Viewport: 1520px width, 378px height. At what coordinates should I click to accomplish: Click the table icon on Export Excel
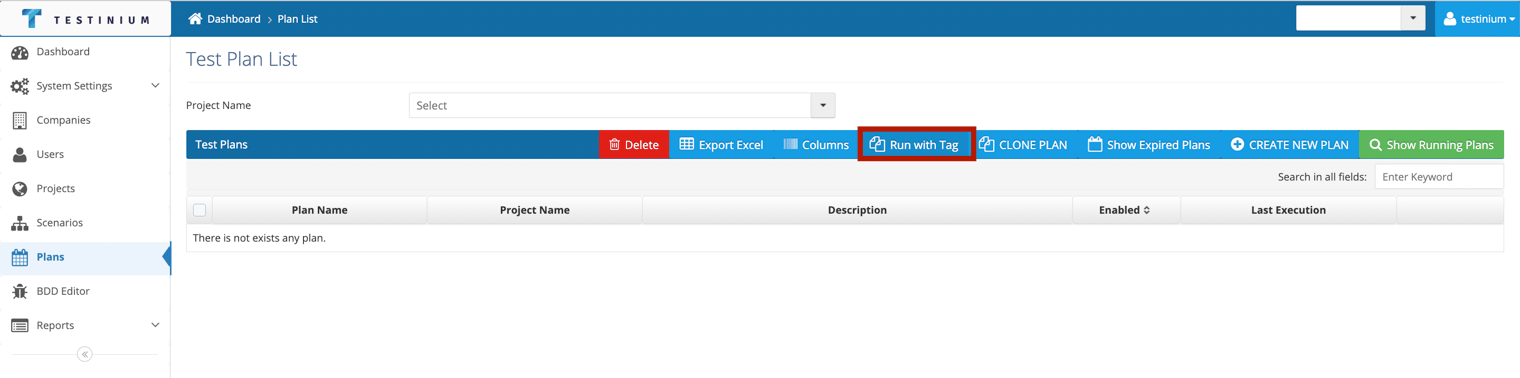687,144
